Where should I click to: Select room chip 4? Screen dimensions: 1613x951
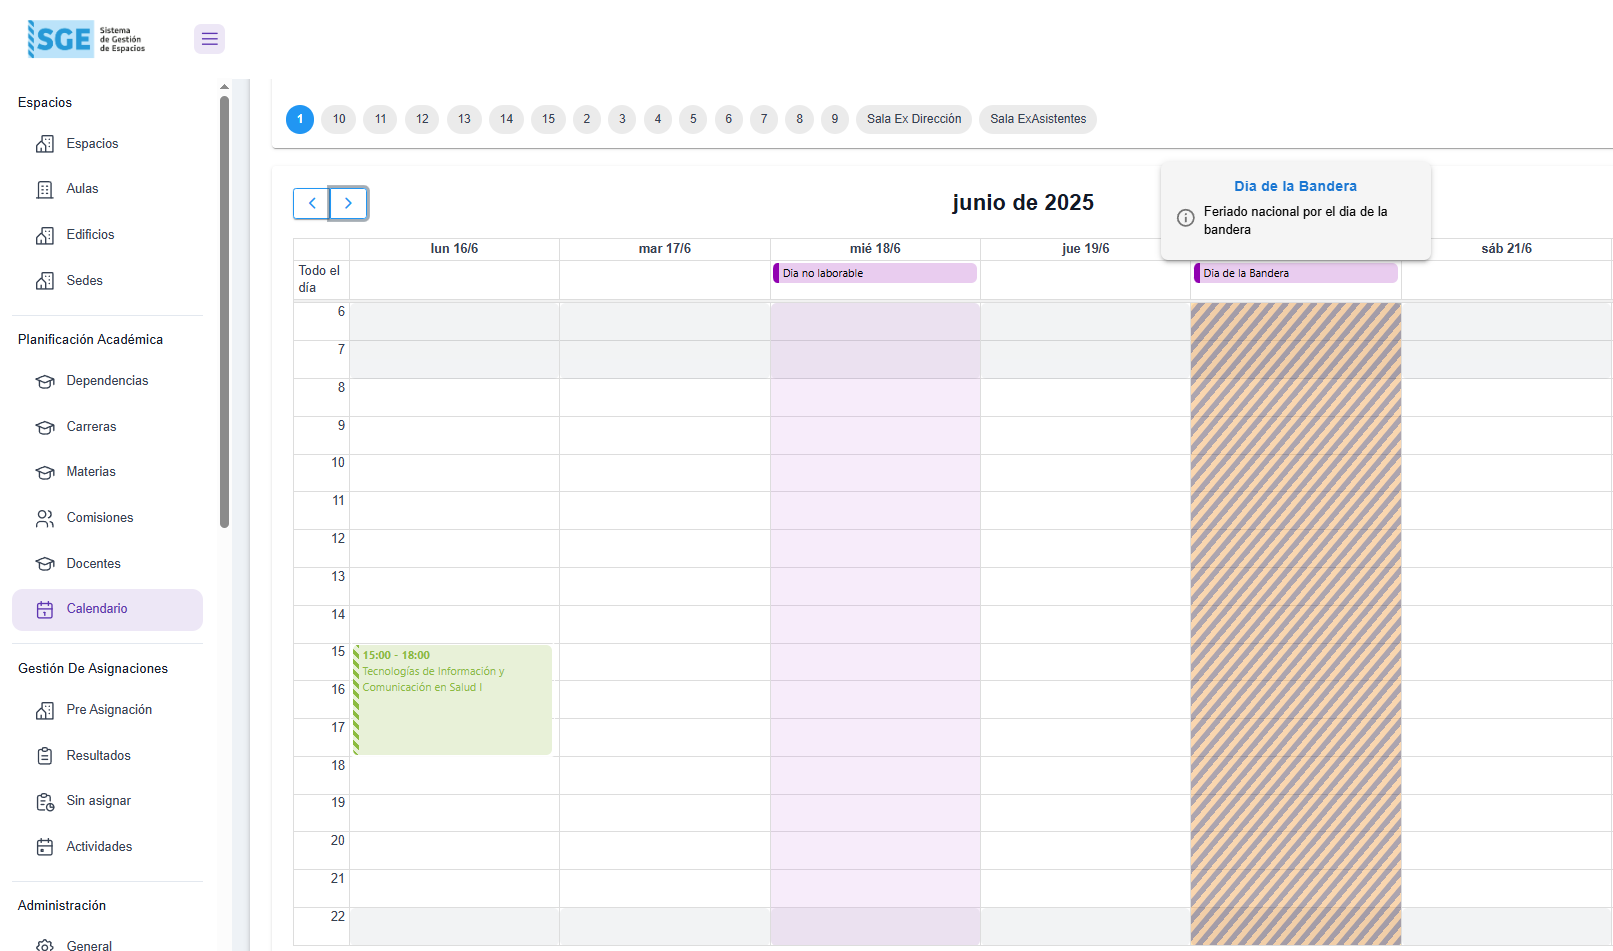[x=658, y=119]
